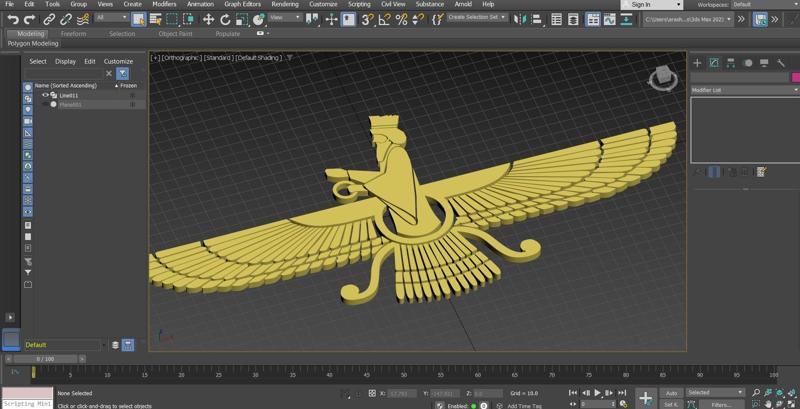Click the Align tool icon

tap(536, 20)
